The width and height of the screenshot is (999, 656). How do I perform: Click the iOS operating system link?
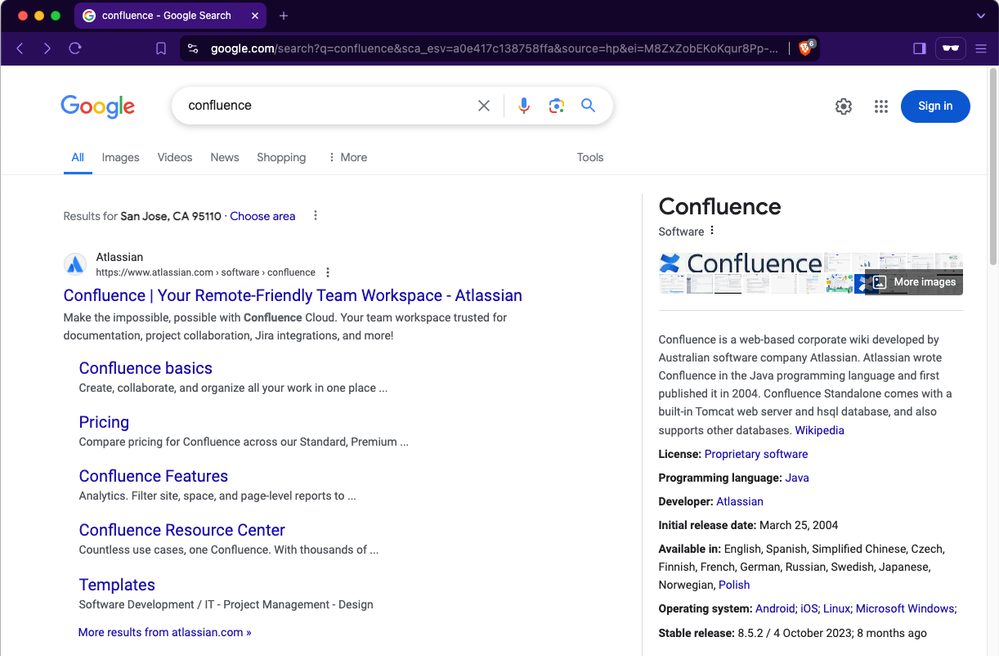coord(809,608)
